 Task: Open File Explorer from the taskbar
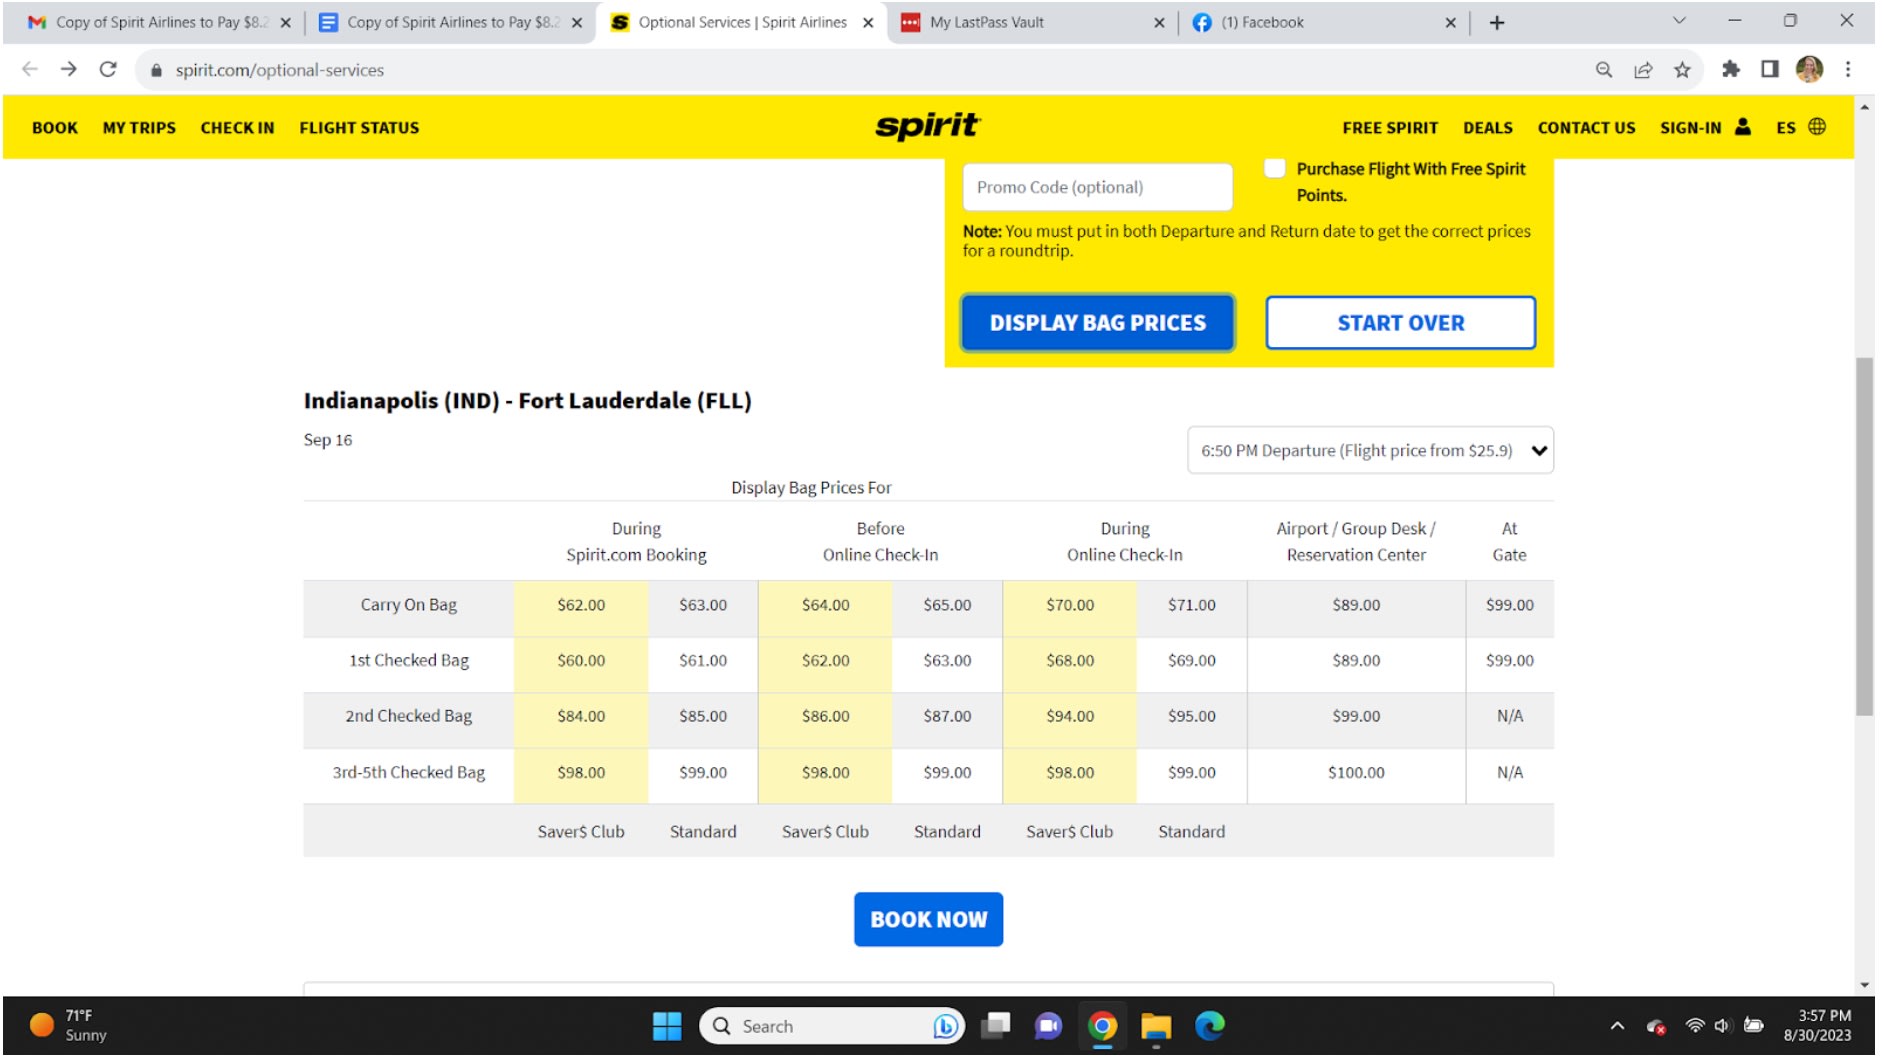coord(1156,1027)
